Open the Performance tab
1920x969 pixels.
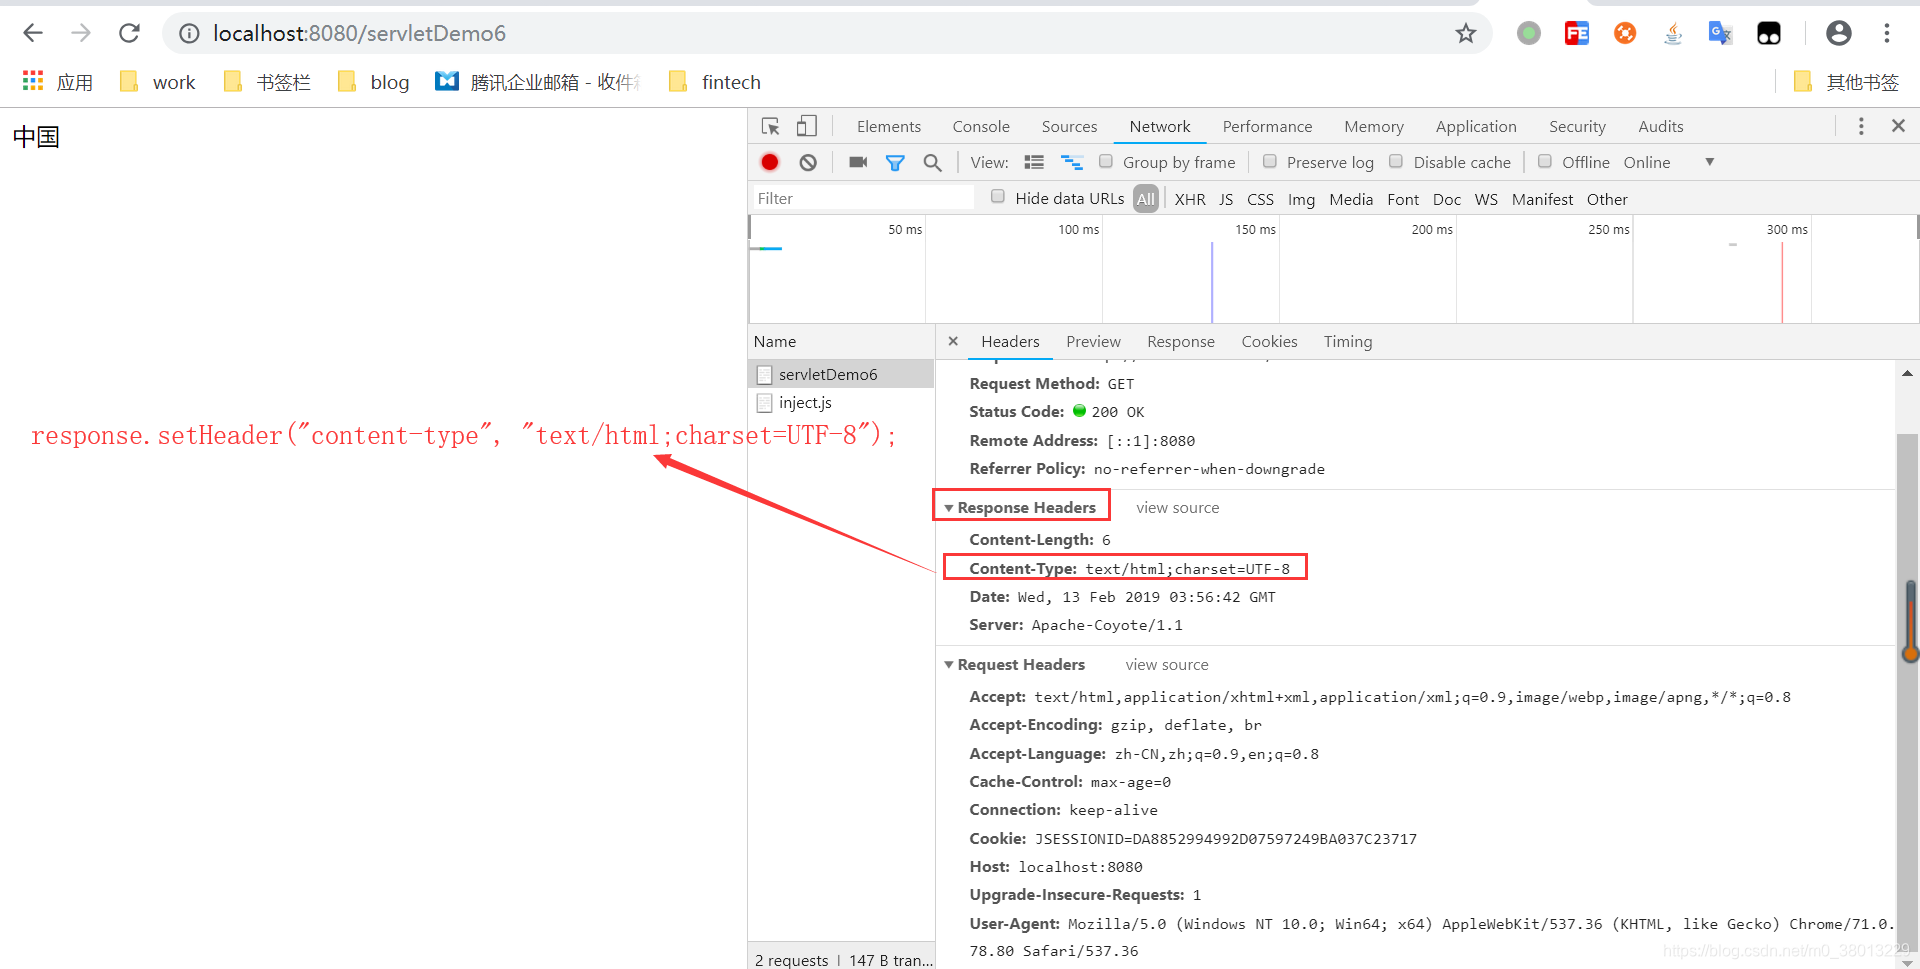[1267, 126]
